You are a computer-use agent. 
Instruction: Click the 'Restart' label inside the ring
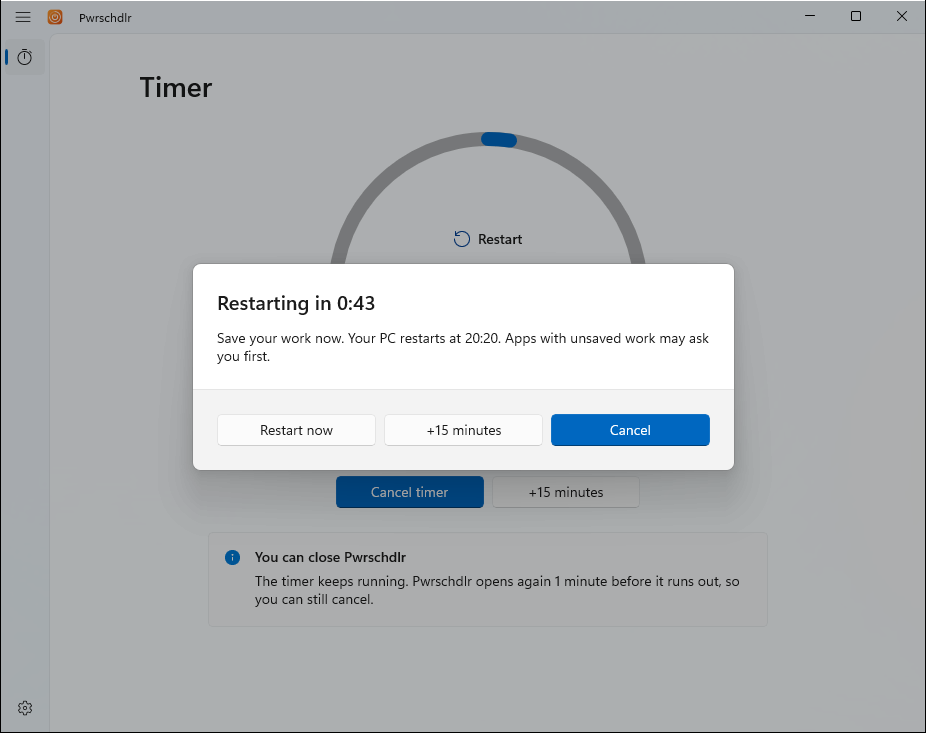500,239
